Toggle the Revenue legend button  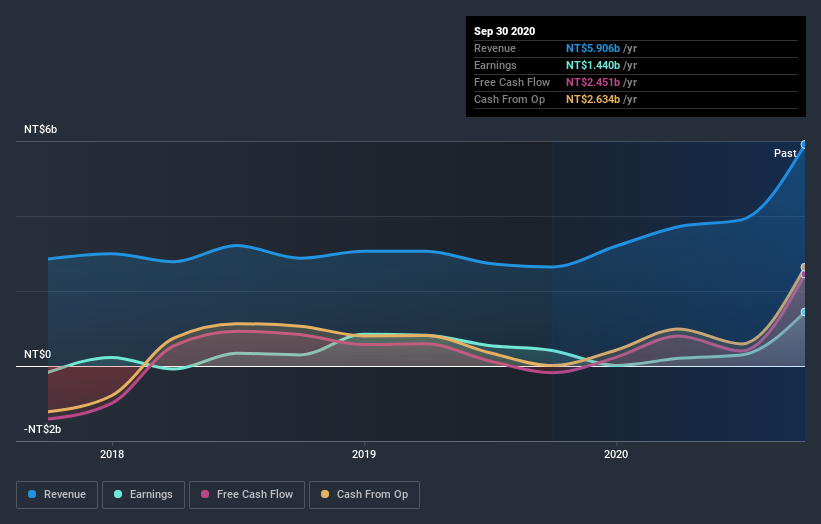click(57, 495)
